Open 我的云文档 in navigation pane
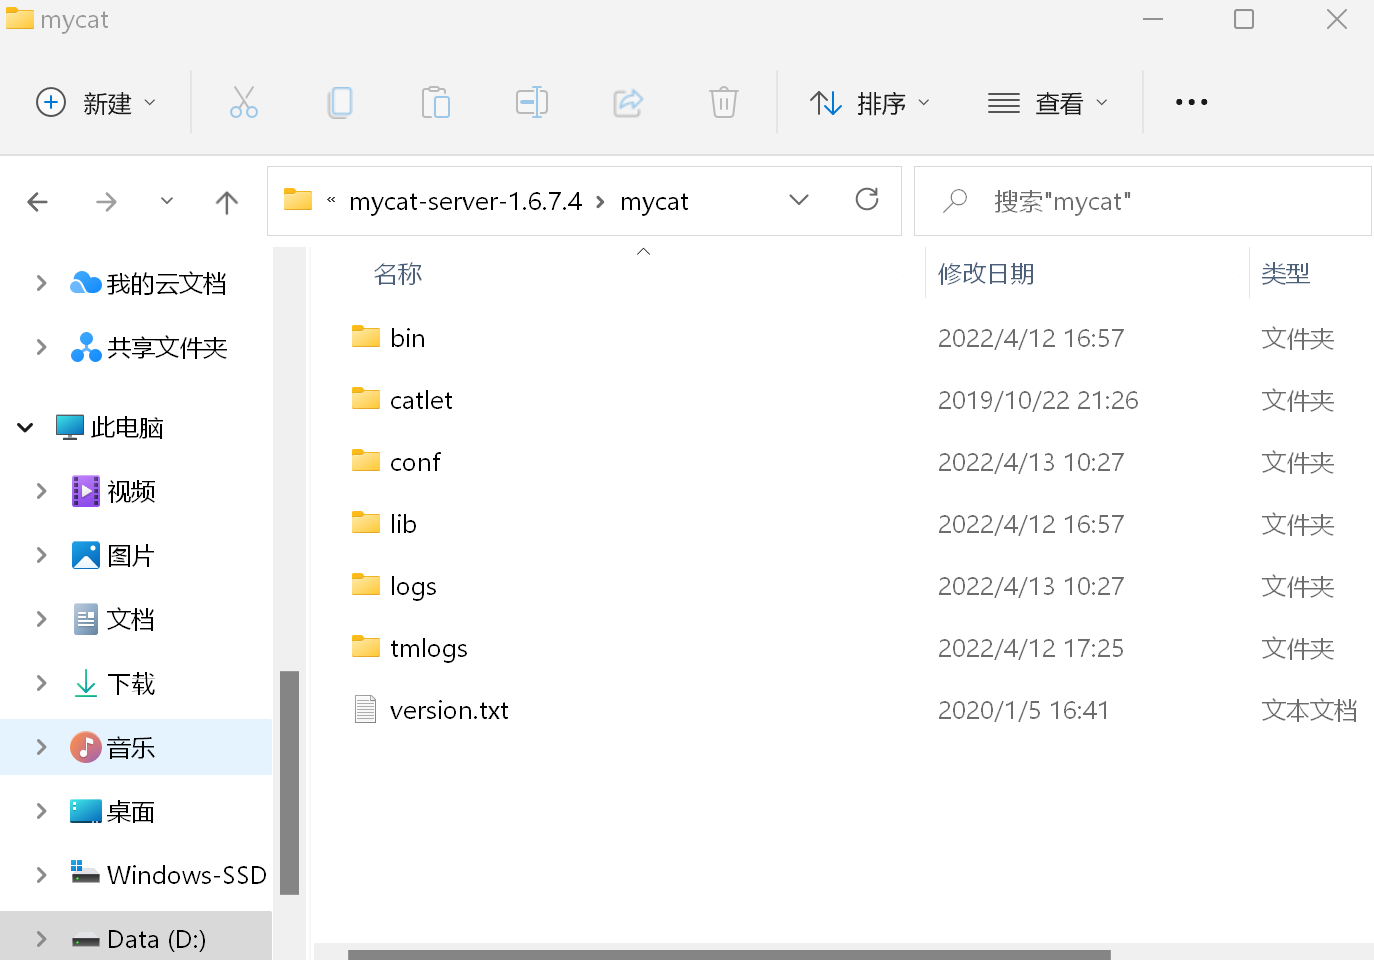 [x=148, y=284]
